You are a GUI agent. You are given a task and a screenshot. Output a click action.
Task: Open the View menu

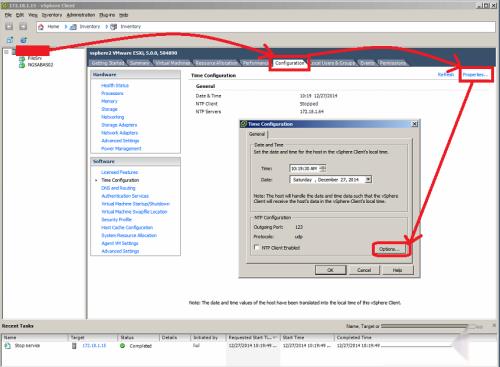(x=33, y=15)
